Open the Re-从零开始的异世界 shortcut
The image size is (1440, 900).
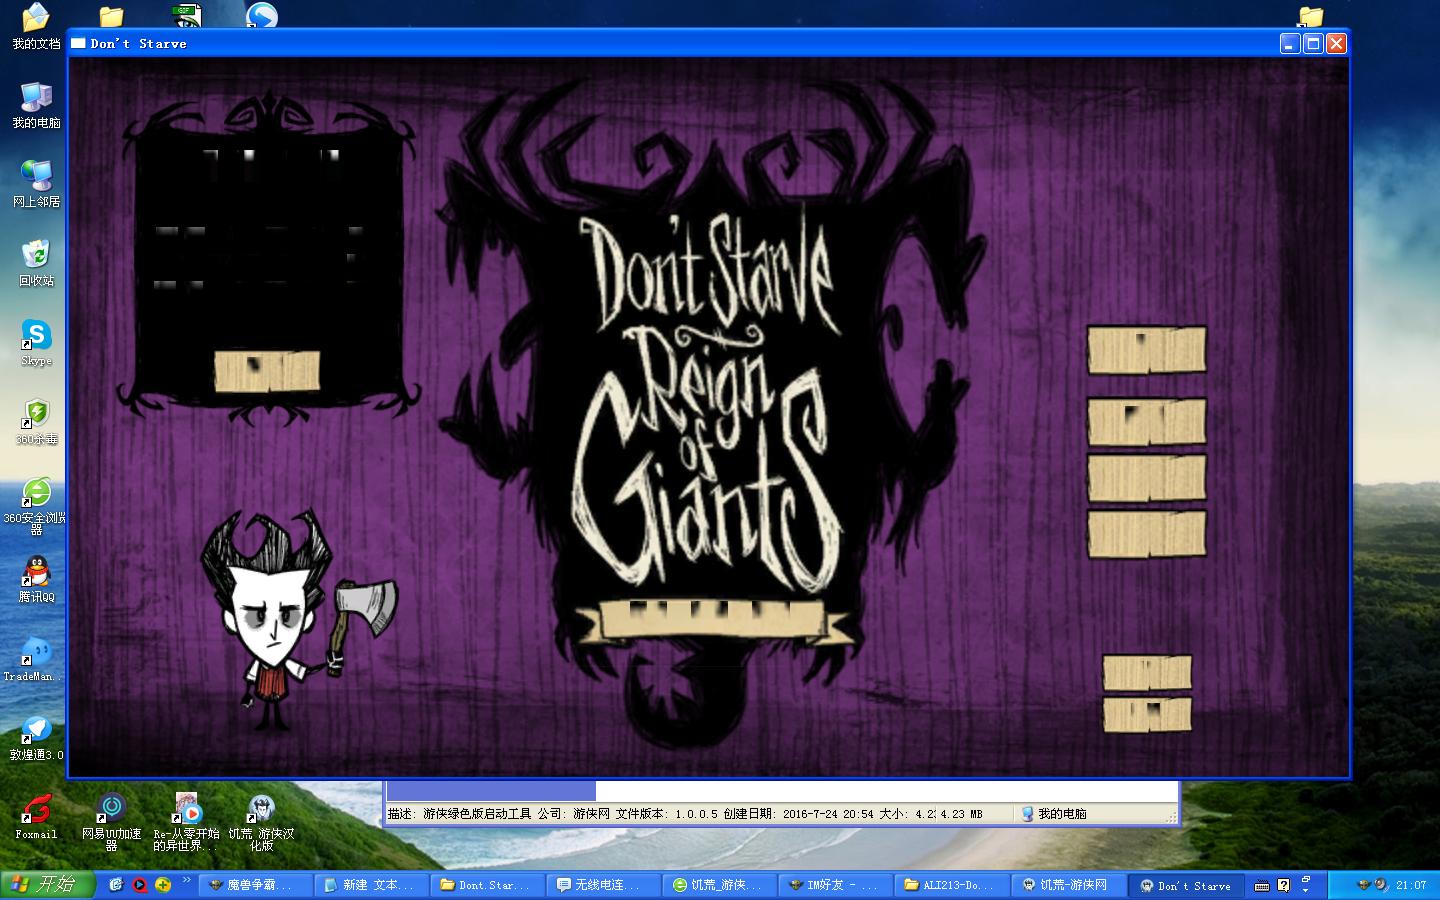coord(186,822)
